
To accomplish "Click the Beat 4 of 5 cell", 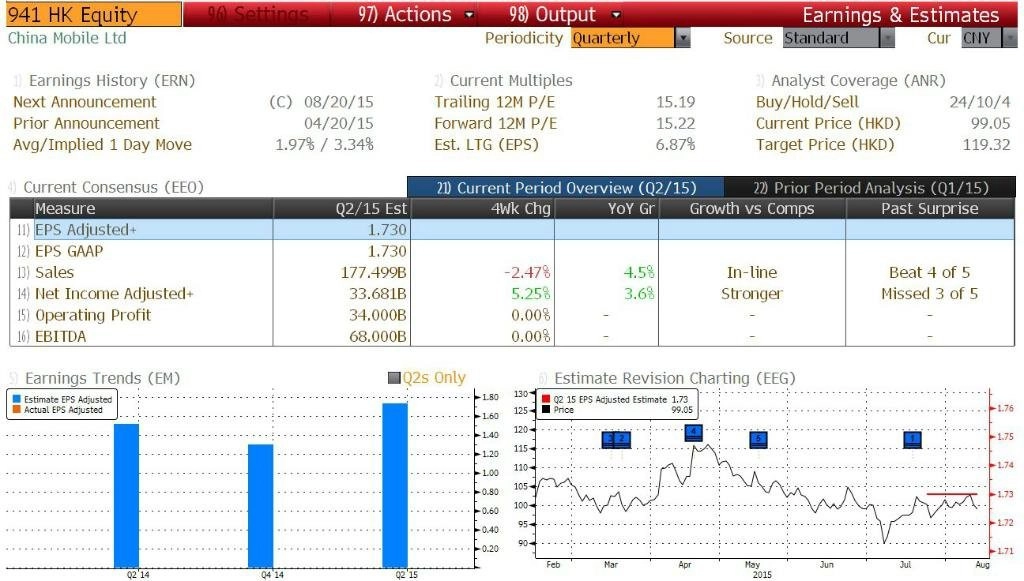I will [930, 272].
